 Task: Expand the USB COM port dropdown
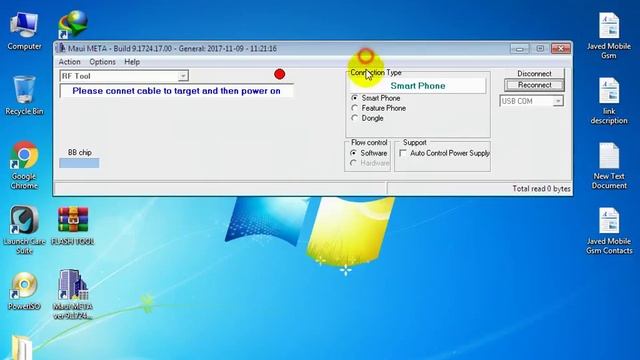coord(558,101)
